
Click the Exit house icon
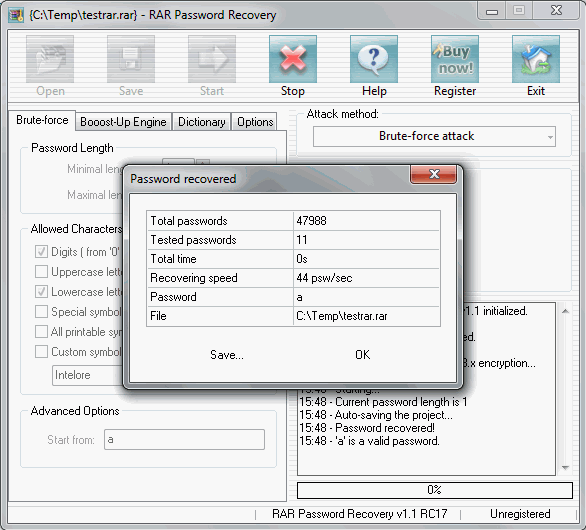(536, 59)
